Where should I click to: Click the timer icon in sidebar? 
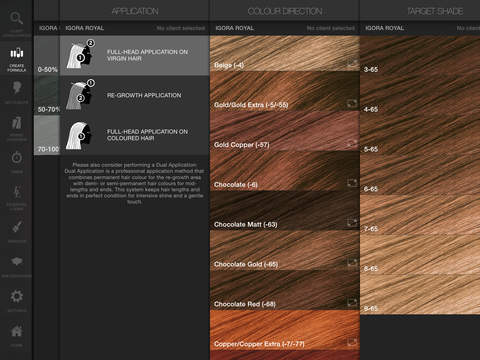point(17,157)
